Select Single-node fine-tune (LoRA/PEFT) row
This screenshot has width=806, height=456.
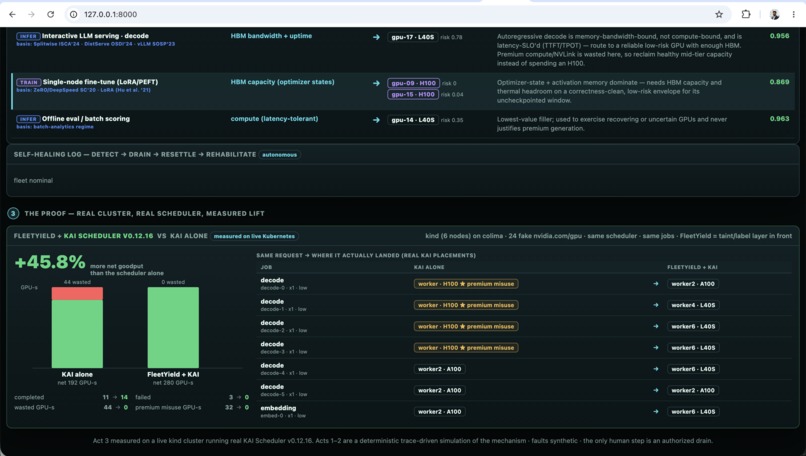coord(403,92)
